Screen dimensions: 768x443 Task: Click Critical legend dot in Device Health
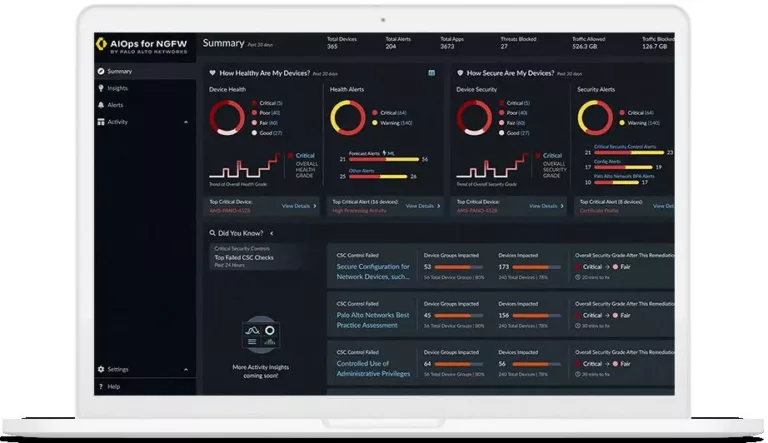(255, 103)
